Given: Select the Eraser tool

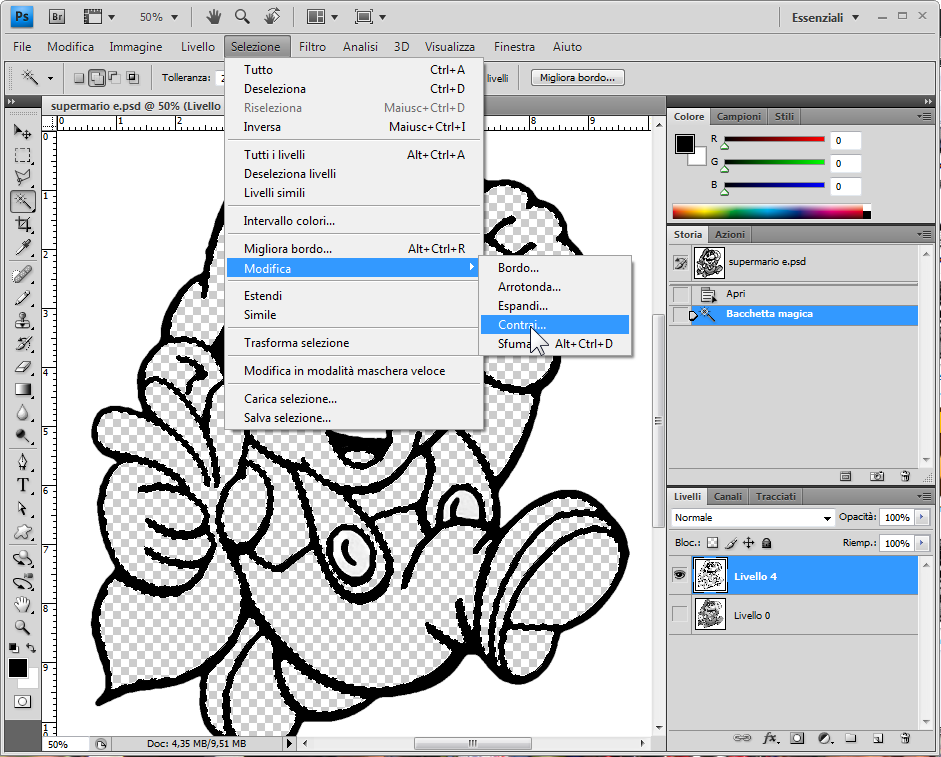Looking at the screenshot, I should (x=22, y=366).
